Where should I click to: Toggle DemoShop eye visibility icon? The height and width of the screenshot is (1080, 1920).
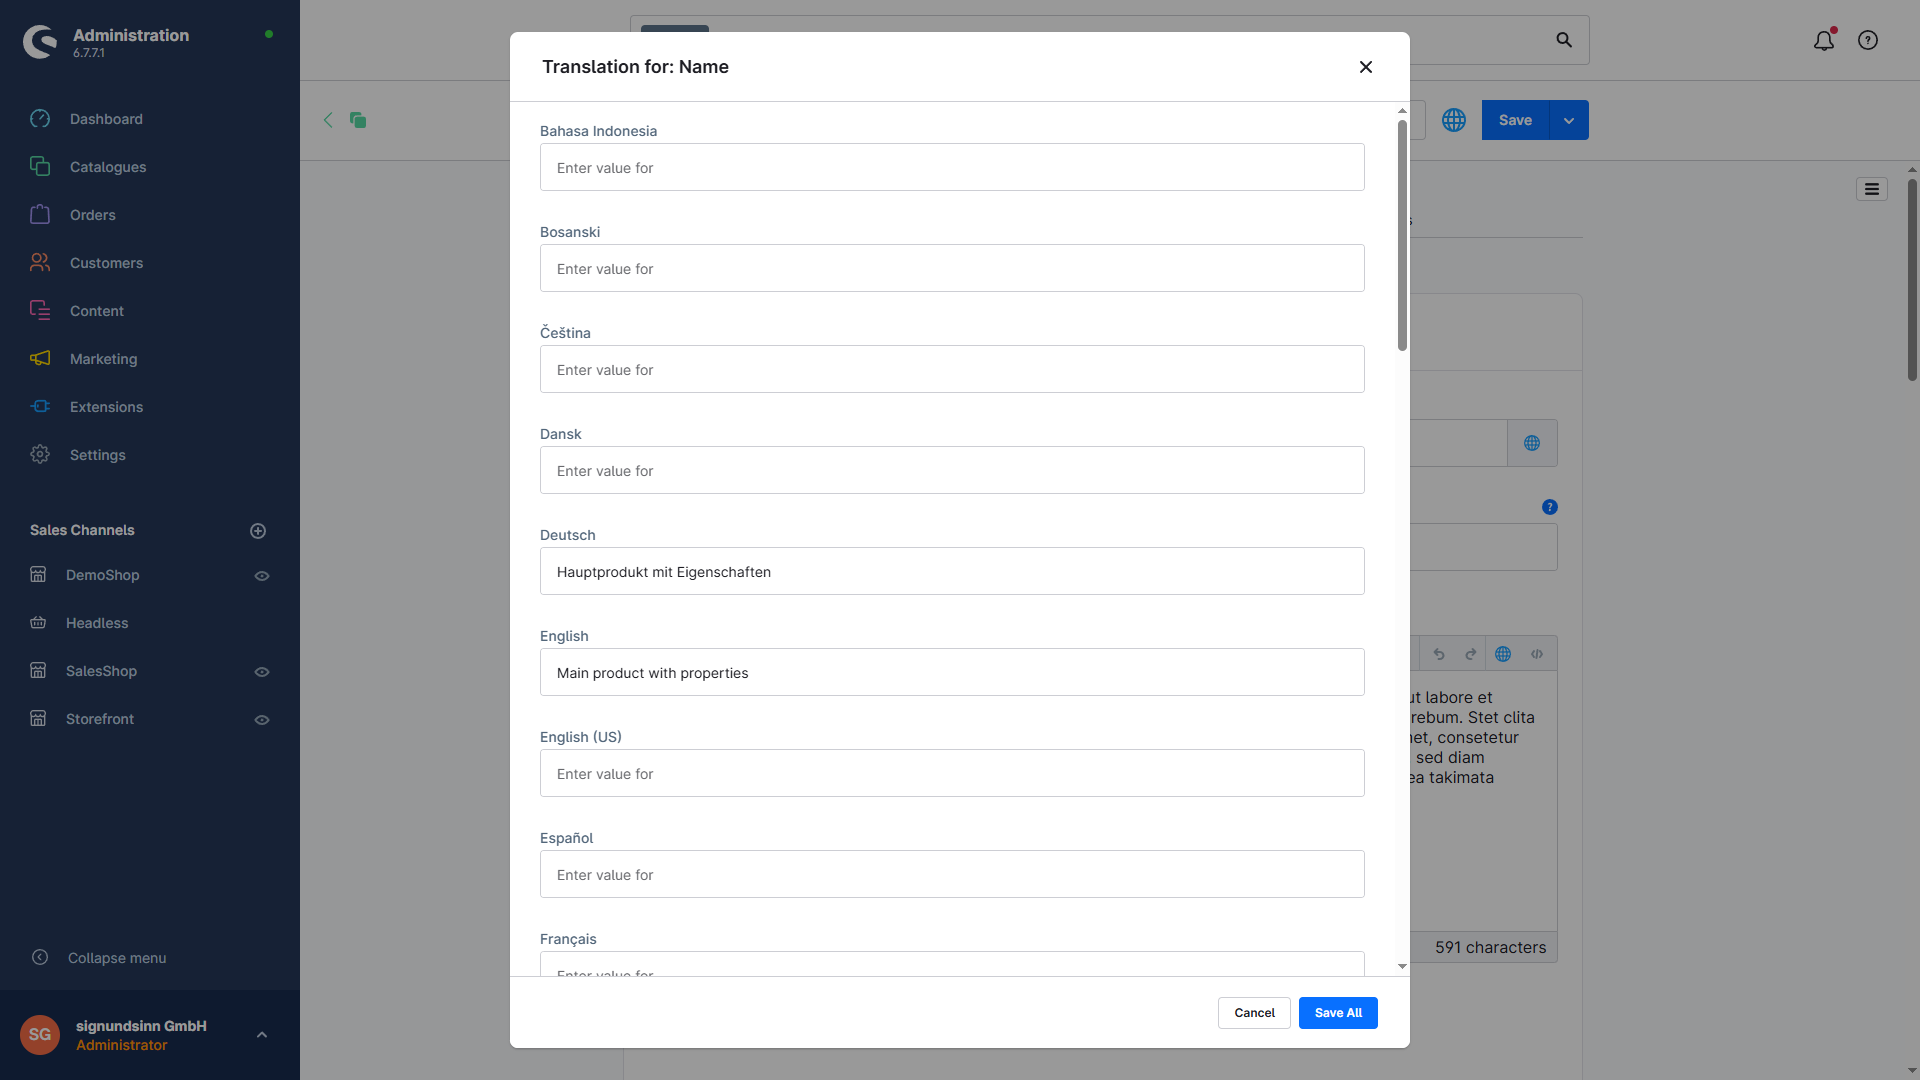pyautogui.click(x=262, y=576)
